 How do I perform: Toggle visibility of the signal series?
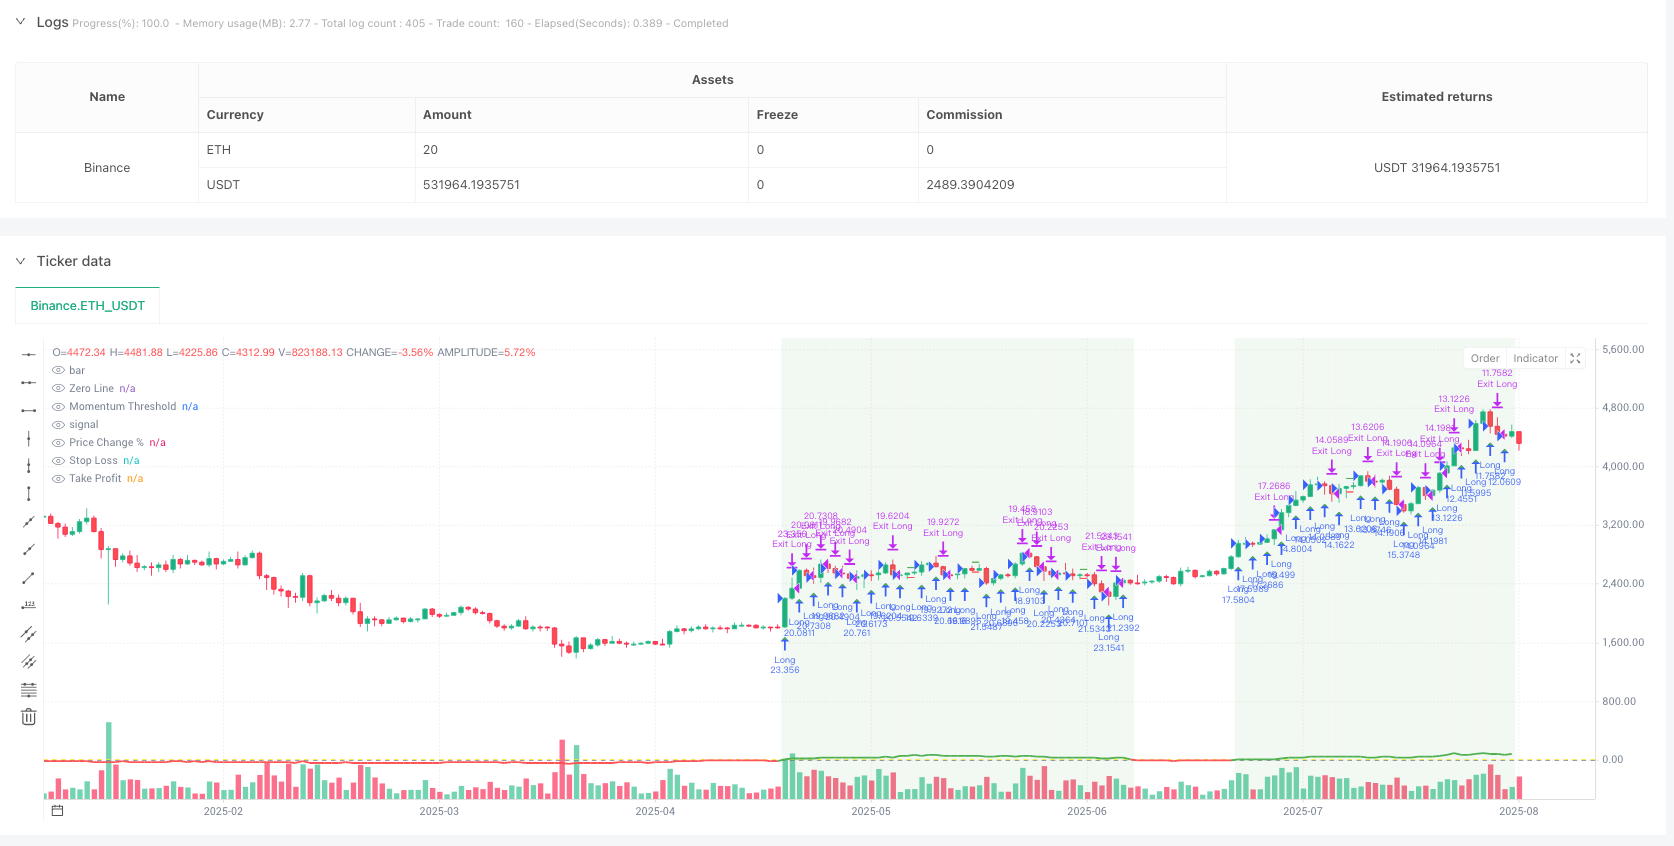pos(58,425)
